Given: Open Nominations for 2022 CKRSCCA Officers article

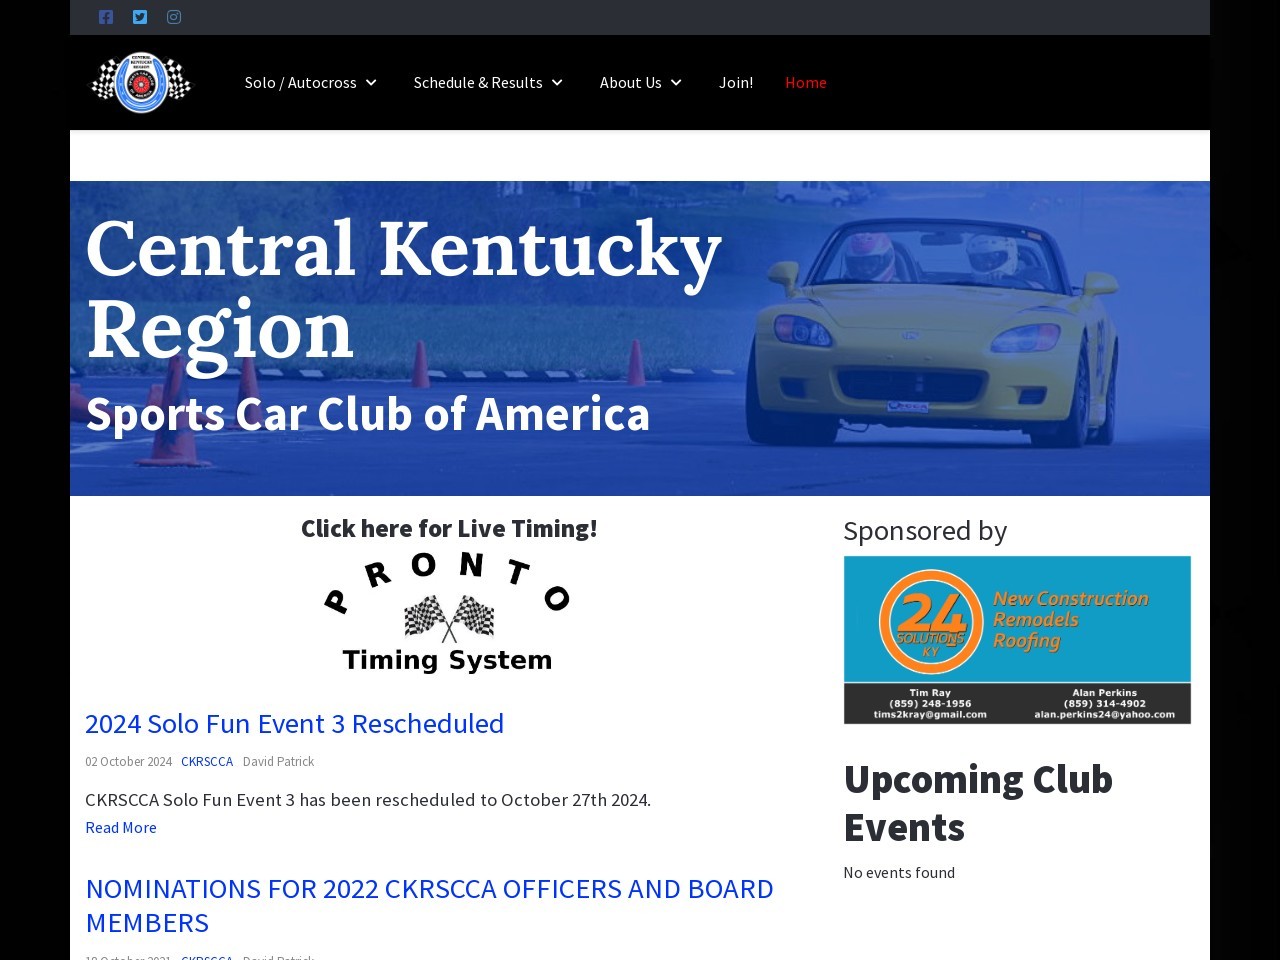Looking at the screenshot, I should pyautogui.click(x=429, y=905).
